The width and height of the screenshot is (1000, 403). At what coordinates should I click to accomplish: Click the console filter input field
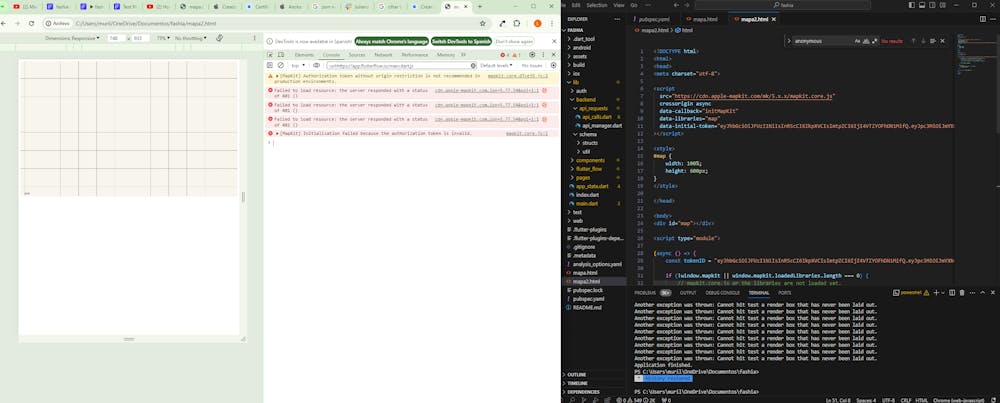[x=400, y=65]
